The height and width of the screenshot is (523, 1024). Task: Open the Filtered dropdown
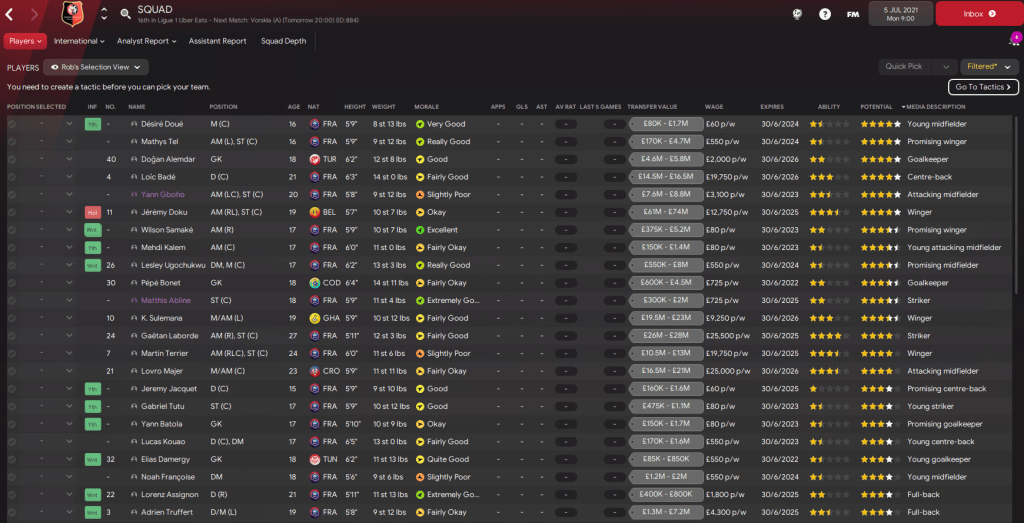(x=988, y=67)
